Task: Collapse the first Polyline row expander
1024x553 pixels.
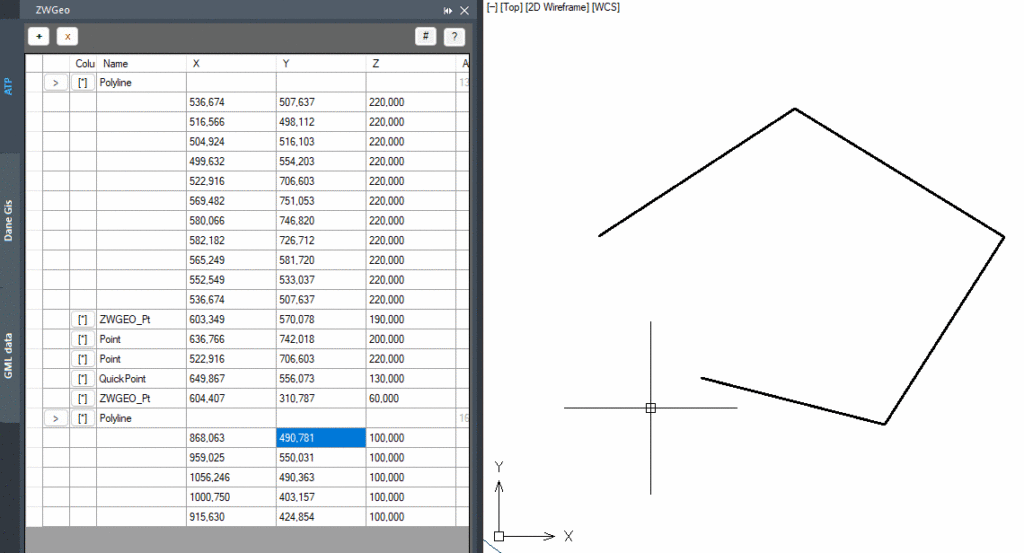Action: pyautogui.click(x=56, y=83)
